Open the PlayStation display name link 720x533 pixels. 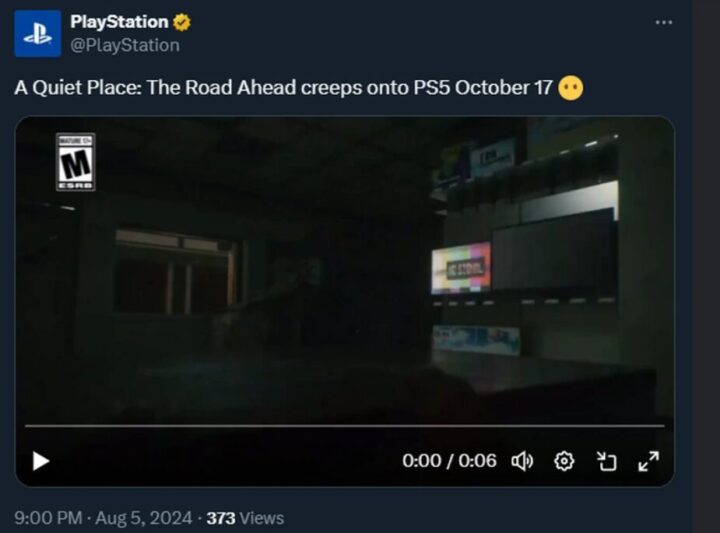[119, 22]
